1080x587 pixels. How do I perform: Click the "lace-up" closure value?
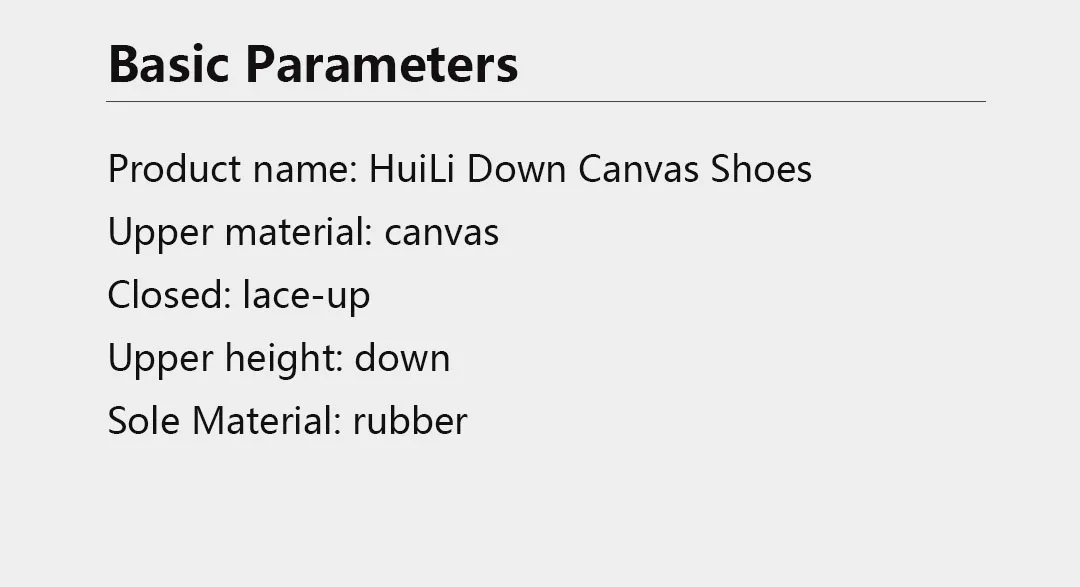coord(307,296)
